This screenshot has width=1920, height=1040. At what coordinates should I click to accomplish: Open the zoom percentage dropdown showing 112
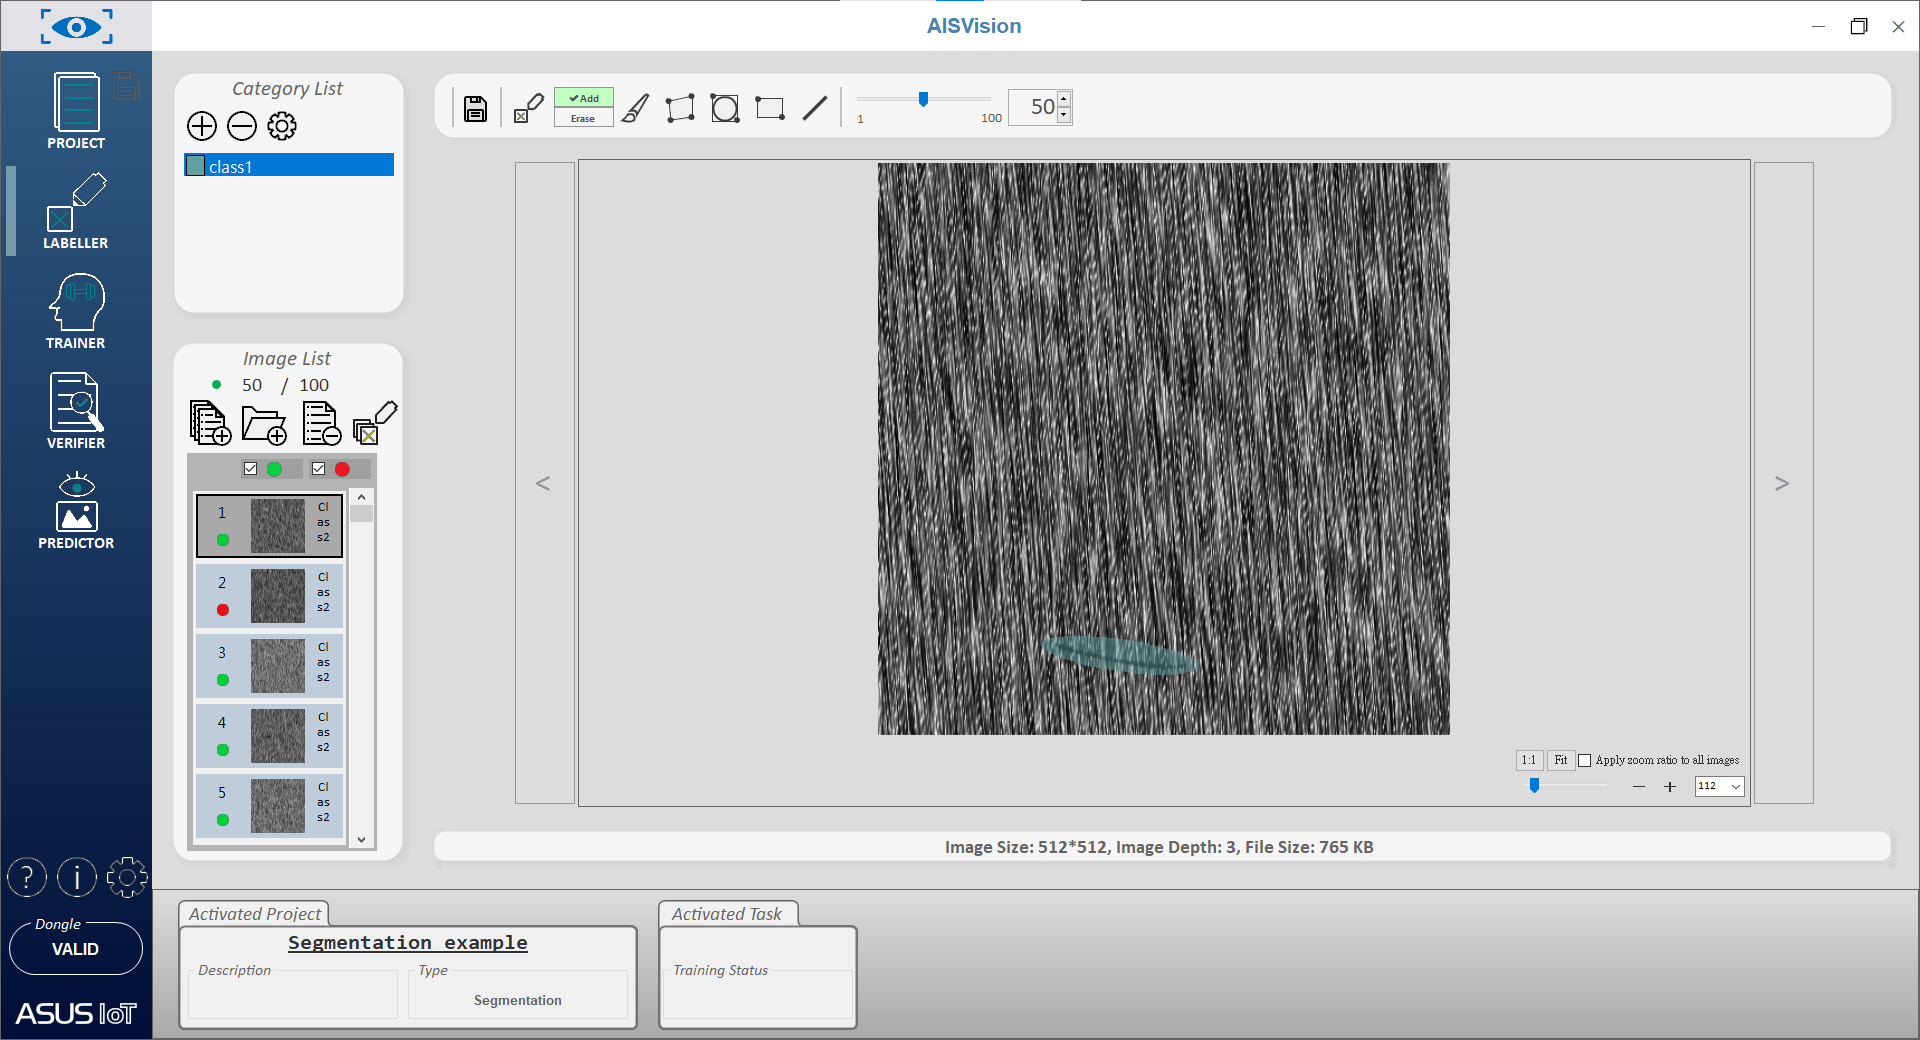click(1735, 787)
